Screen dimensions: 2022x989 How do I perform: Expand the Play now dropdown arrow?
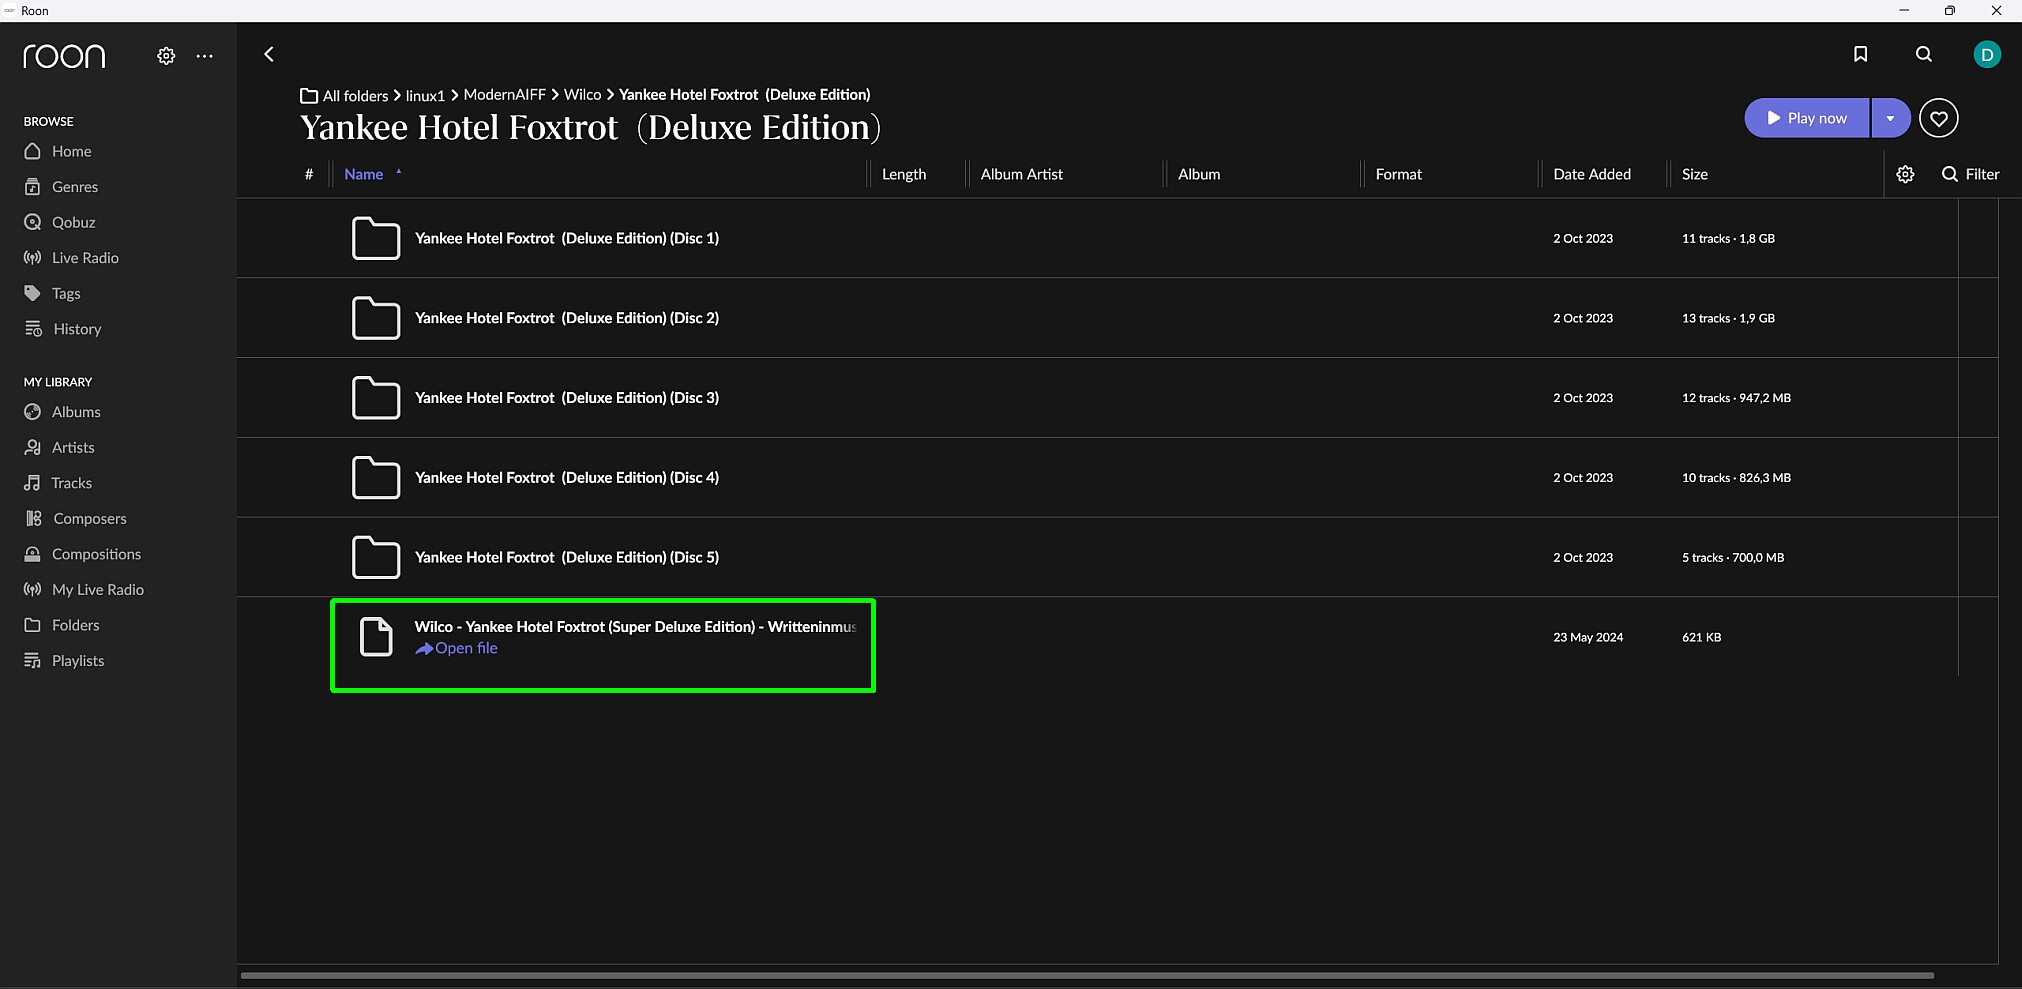tap(1890, 118)
